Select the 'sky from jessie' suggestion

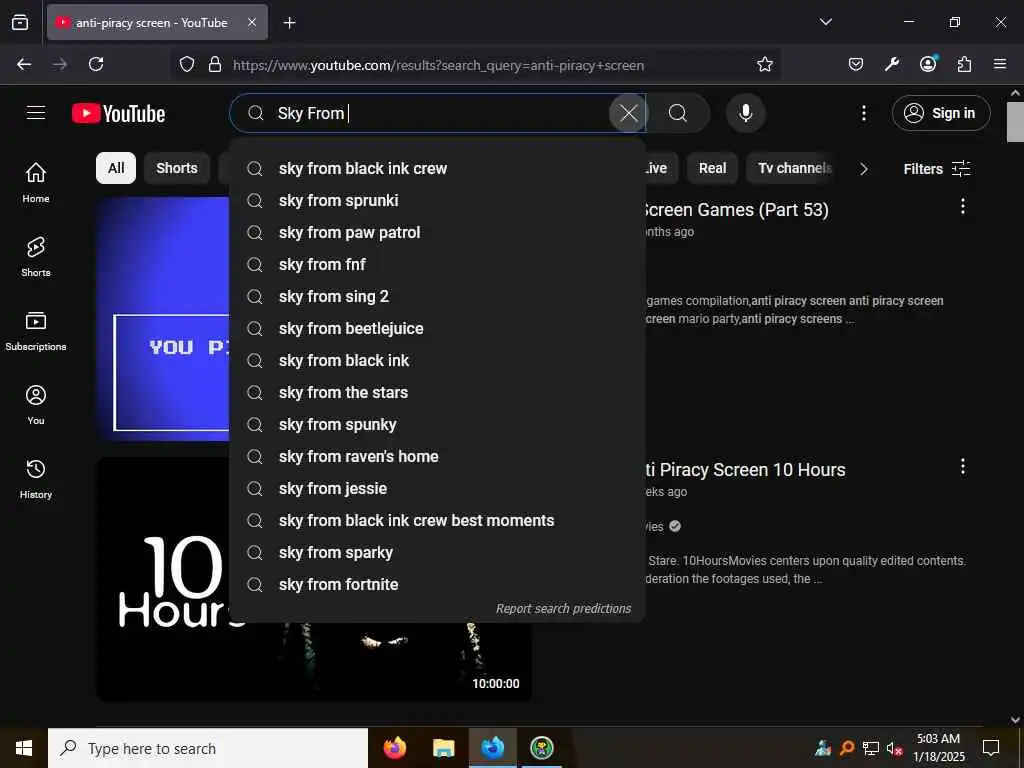tap(438, 488)
